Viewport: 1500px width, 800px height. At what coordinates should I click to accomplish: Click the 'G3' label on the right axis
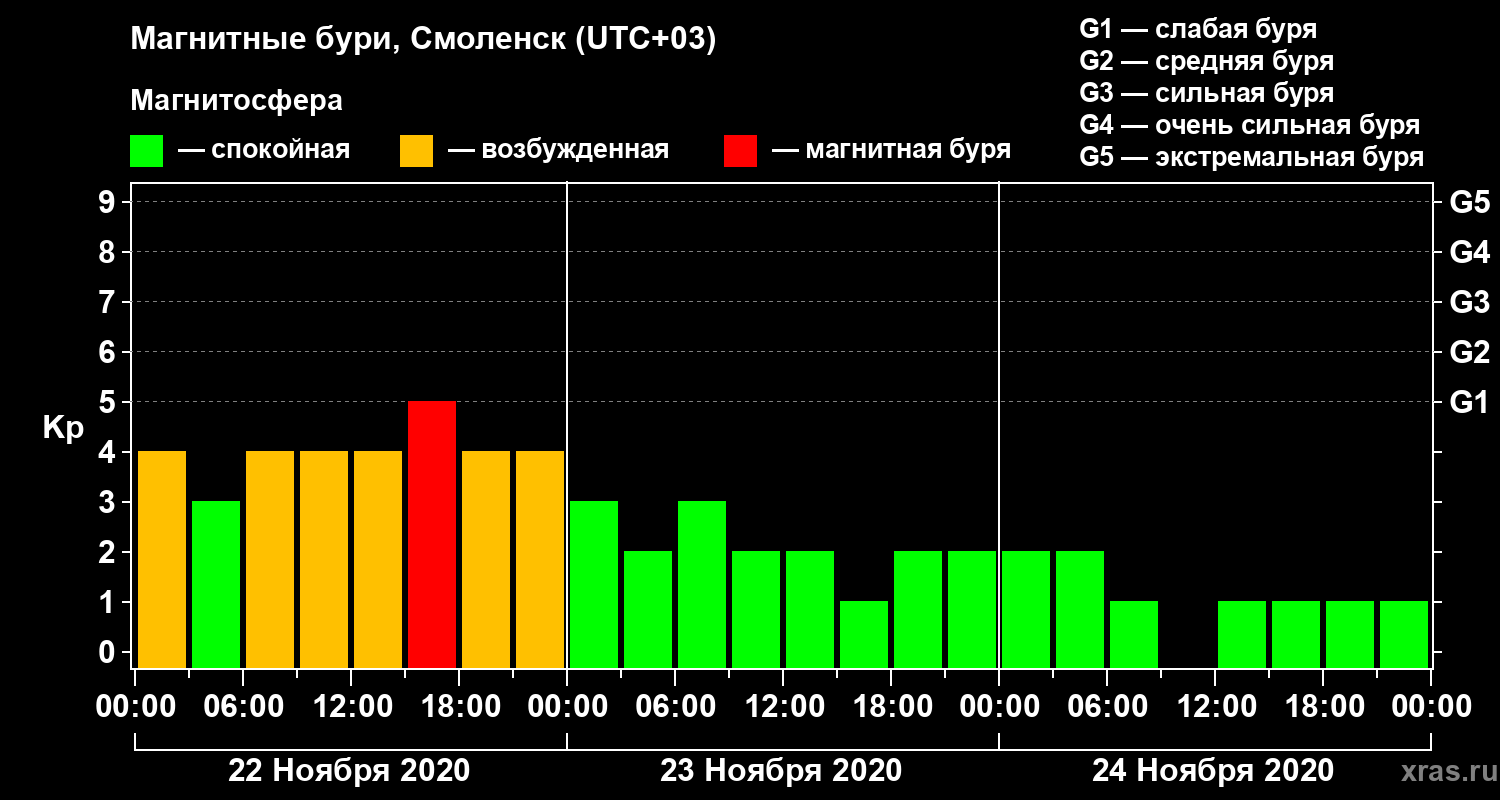point(1469,302)
